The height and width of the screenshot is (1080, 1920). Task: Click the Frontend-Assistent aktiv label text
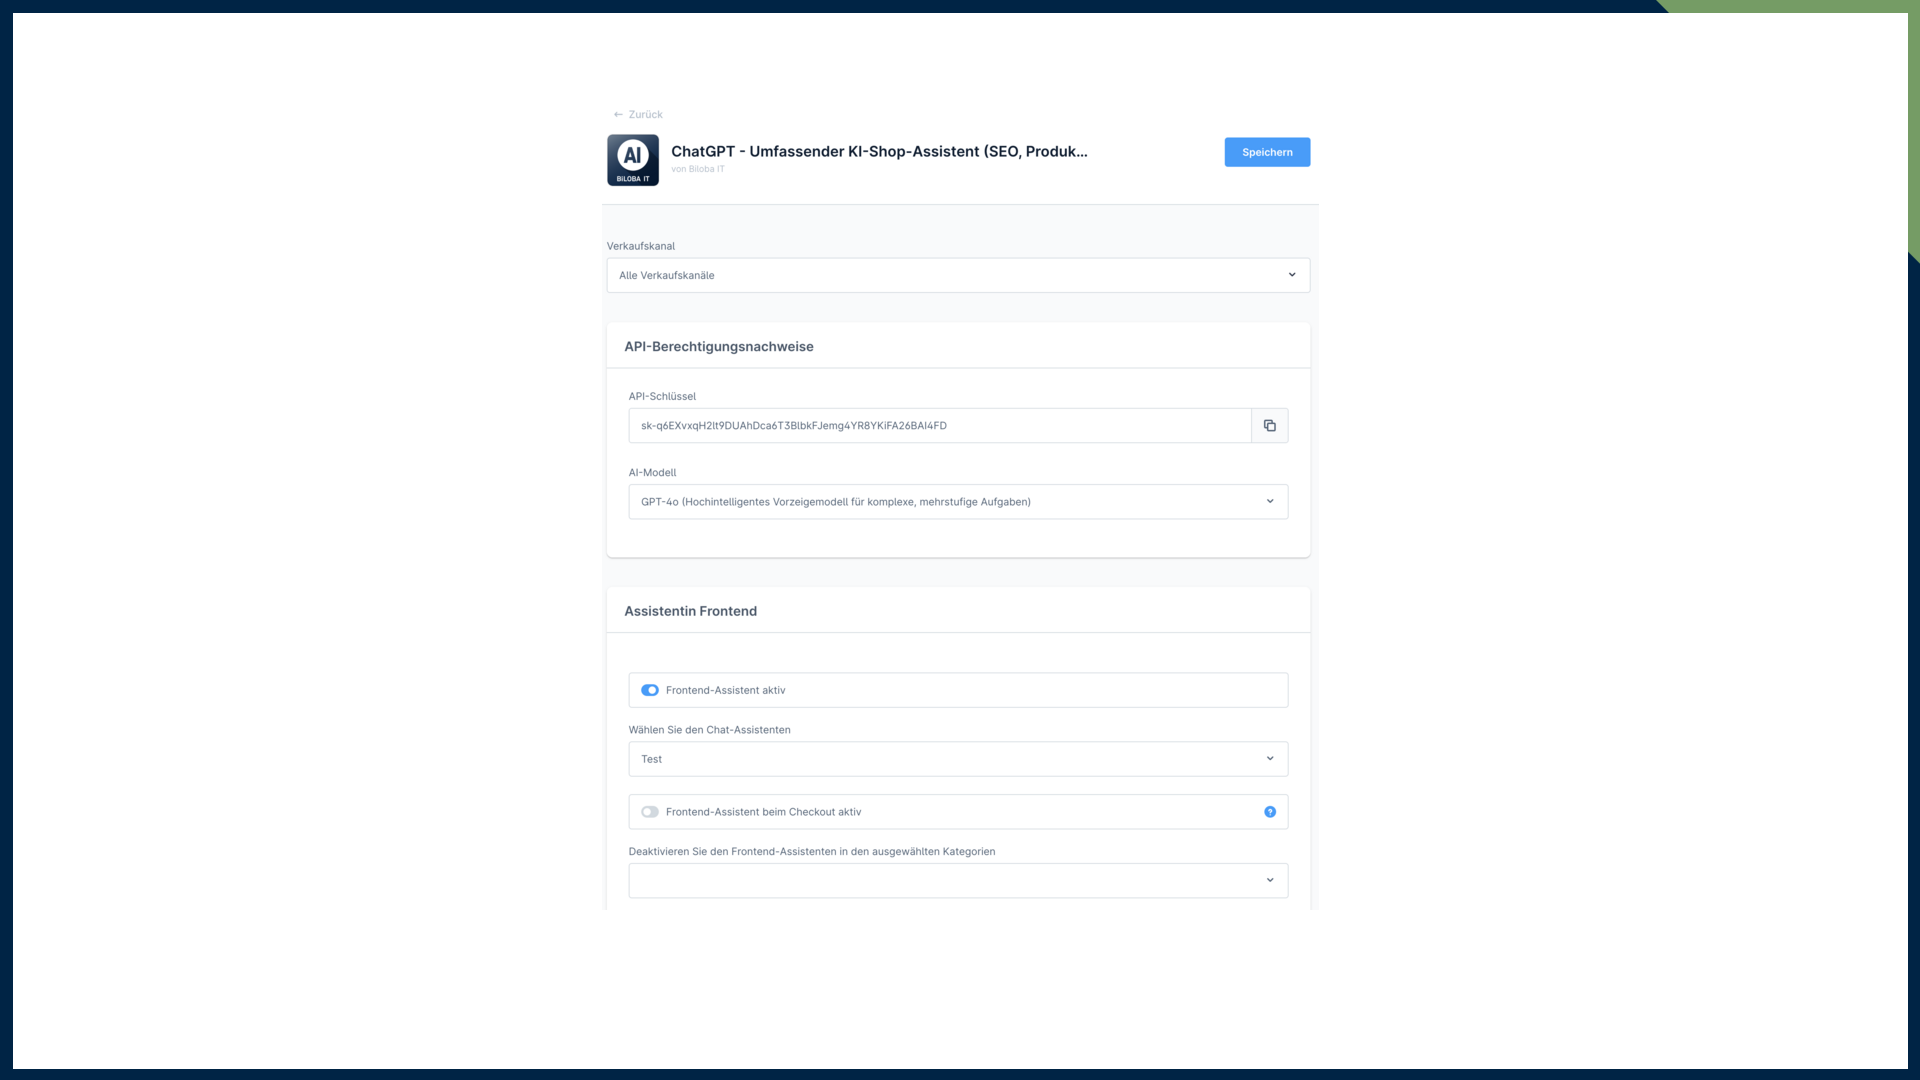[x=725, y=690]
